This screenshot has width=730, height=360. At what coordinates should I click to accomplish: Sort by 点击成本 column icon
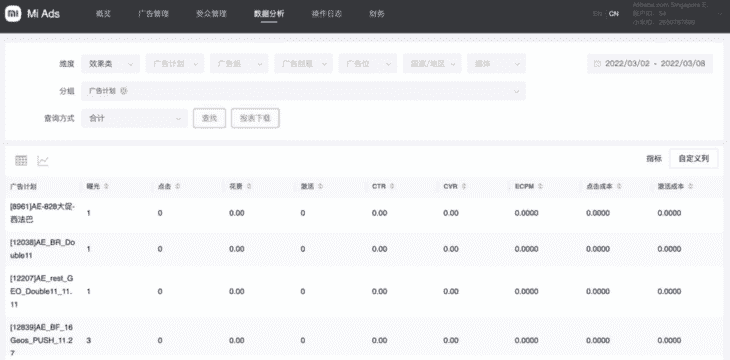coord(619,186)
